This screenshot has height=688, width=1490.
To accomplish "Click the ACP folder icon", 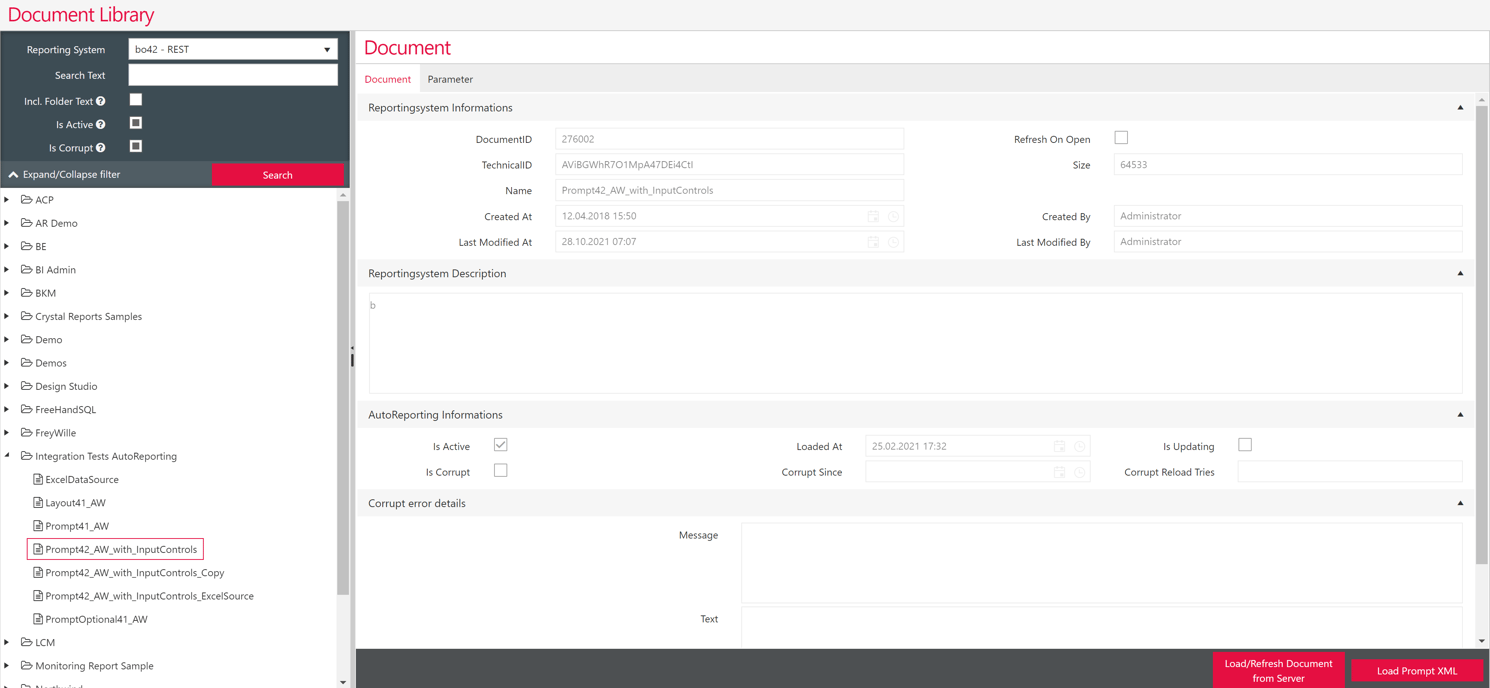I will point(27,199).
